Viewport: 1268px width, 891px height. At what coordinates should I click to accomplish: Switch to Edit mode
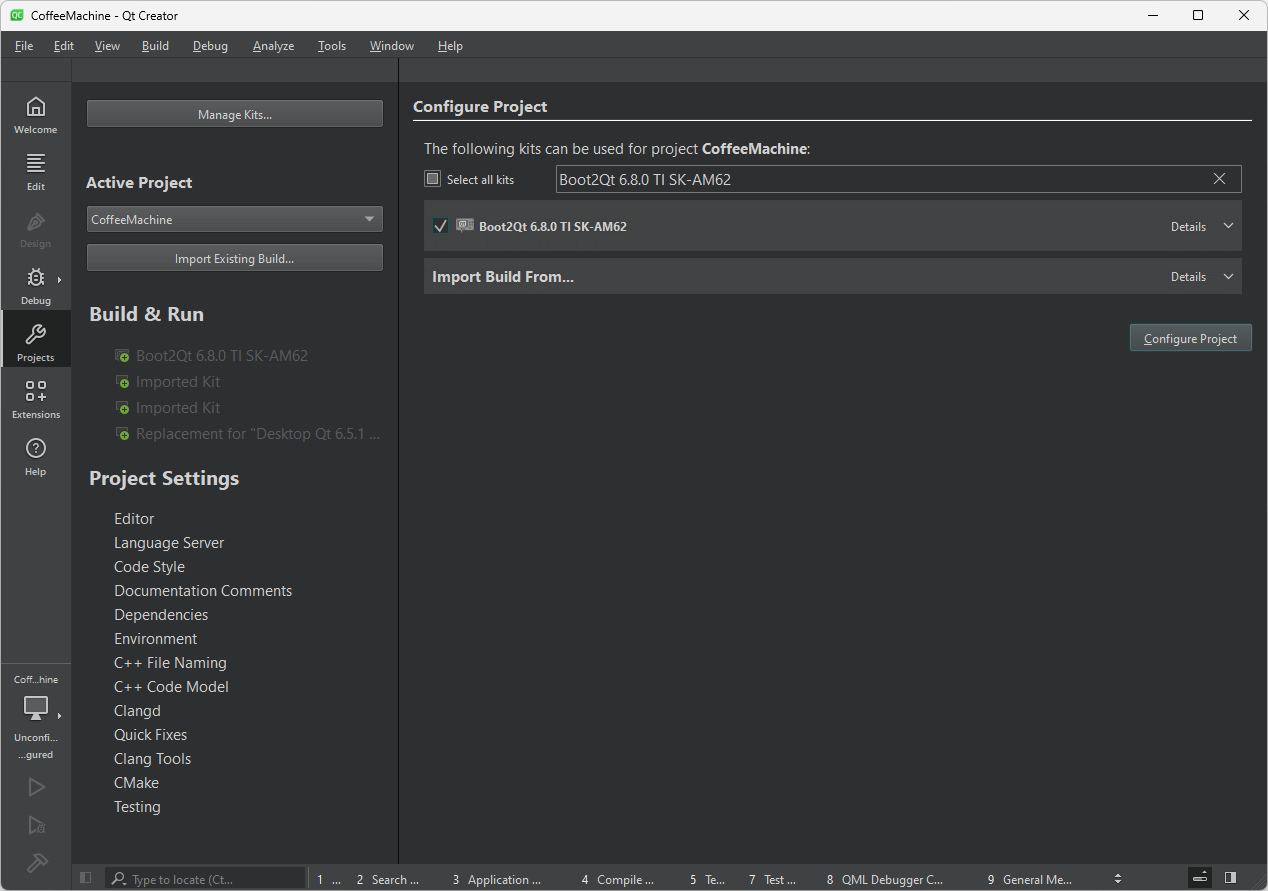point(35,171)
